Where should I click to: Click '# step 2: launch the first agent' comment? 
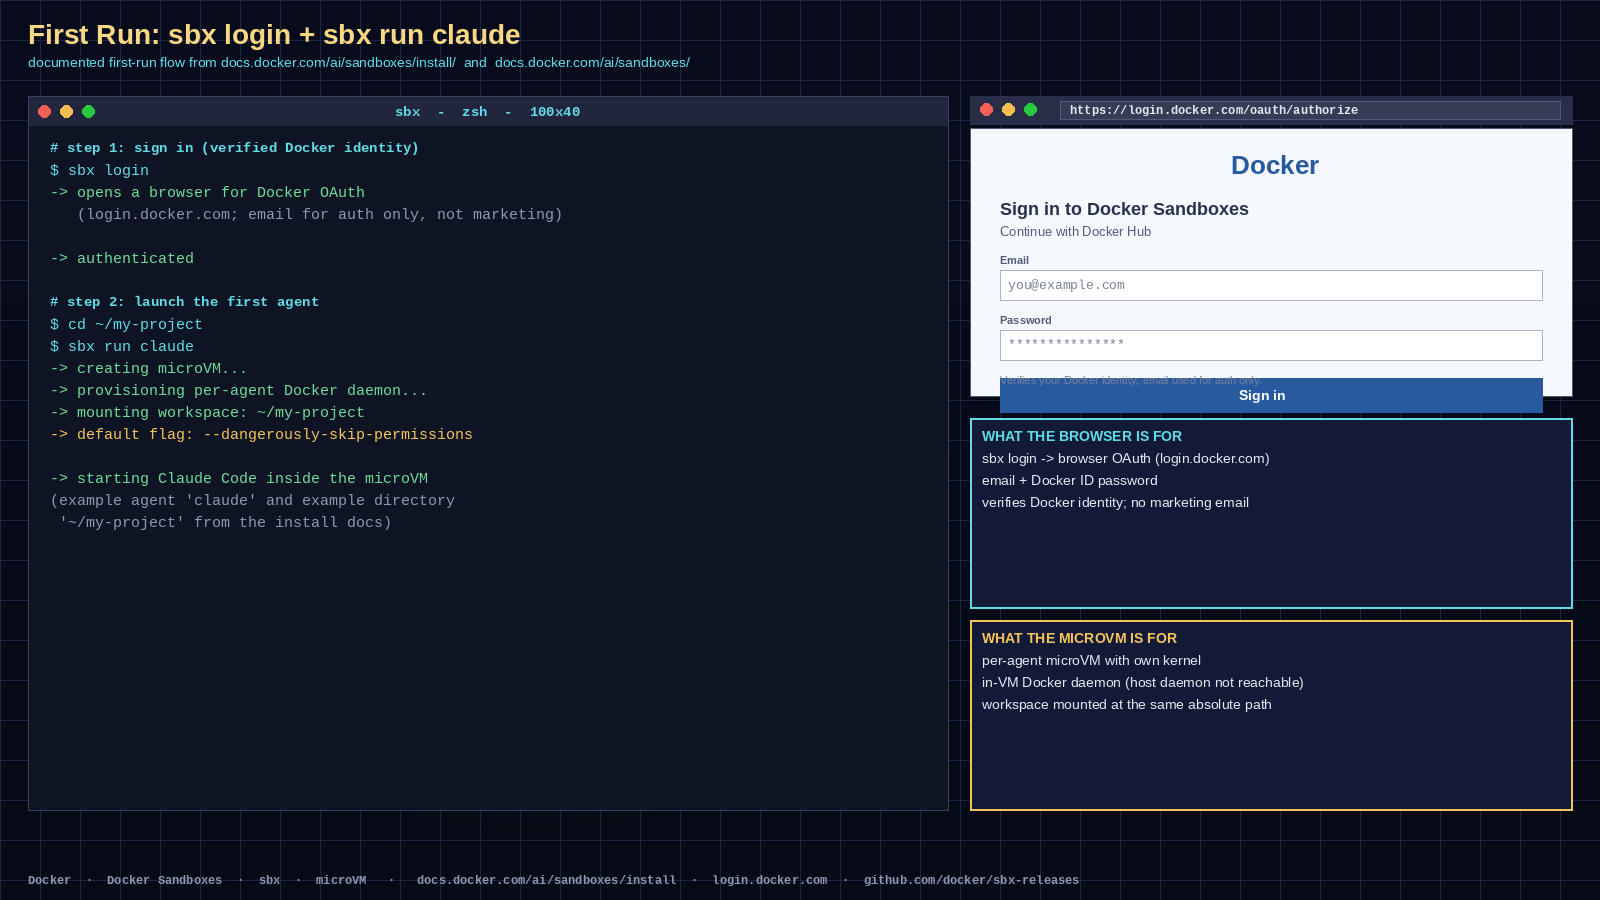(184, 301)
